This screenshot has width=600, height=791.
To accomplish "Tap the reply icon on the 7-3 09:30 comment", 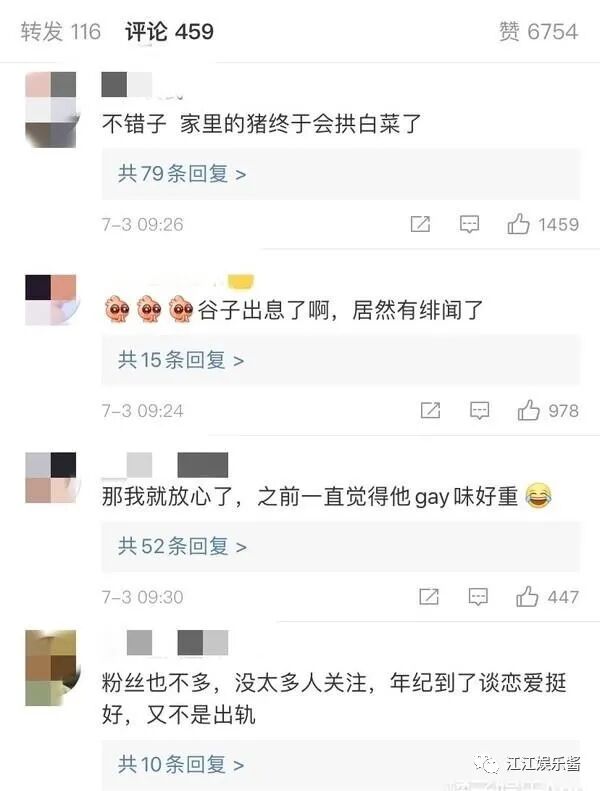I will click(478, 597).
